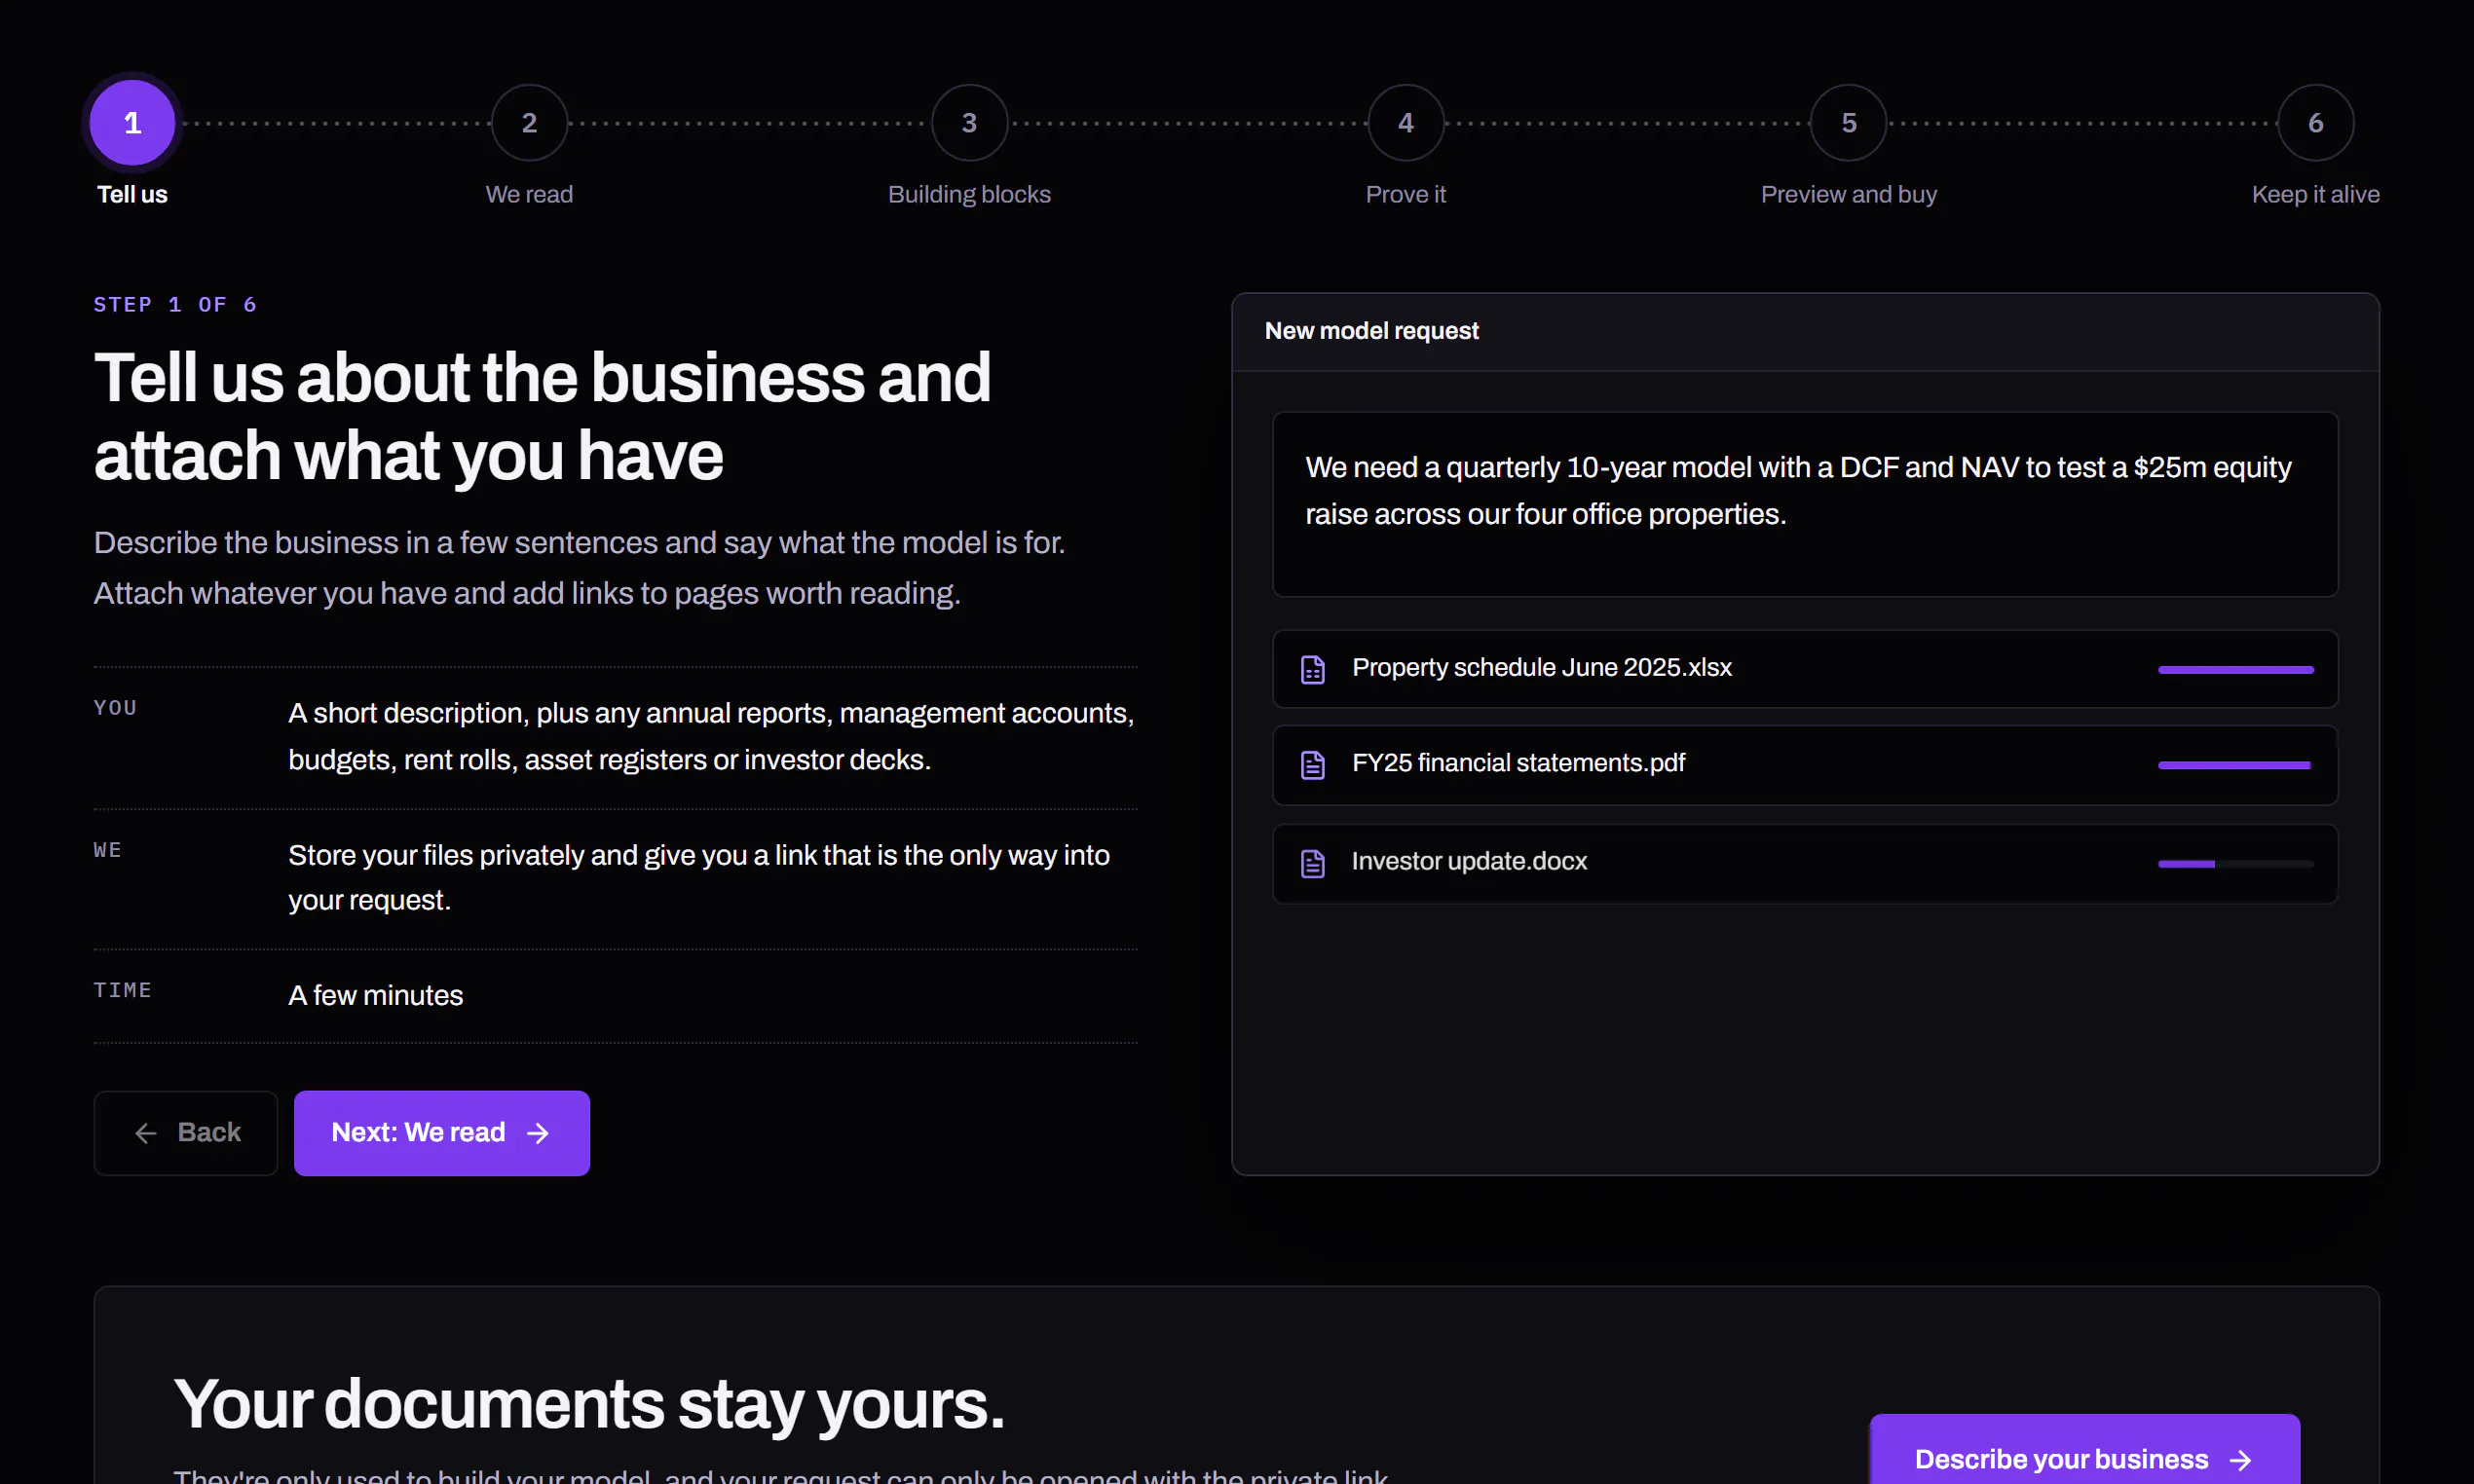The image size is (2474, 1484).
Task: Click the 'A few minutes' time value
Action: tap(376, 996)
